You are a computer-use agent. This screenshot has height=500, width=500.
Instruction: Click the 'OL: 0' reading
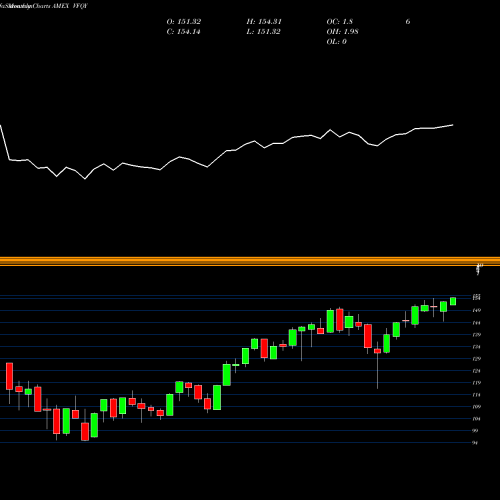click(336, 42)
